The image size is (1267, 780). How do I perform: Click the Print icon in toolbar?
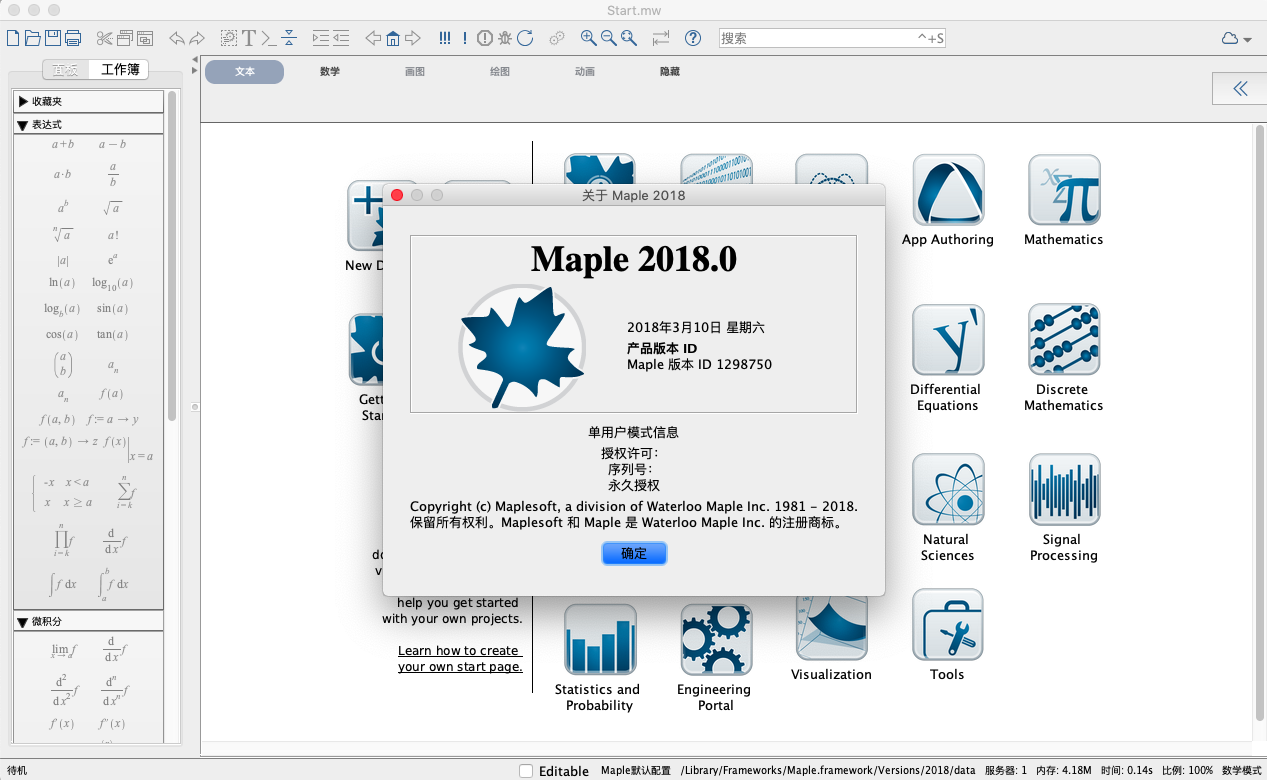73,38
